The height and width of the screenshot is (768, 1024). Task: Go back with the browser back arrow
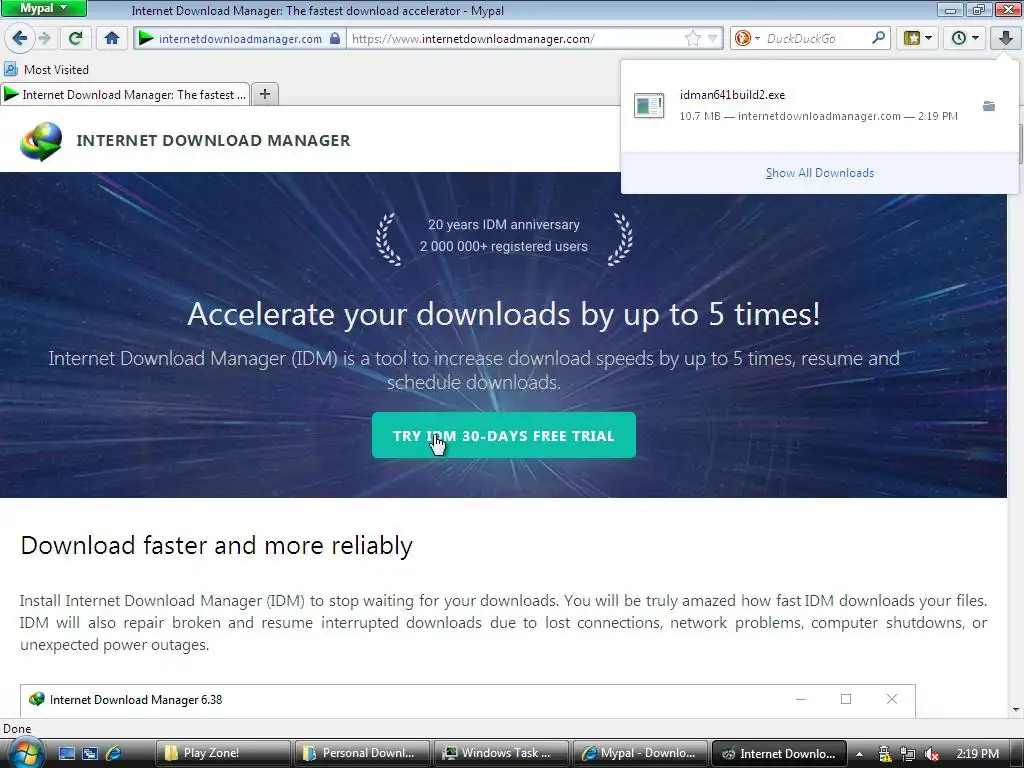tap(20, 38)
